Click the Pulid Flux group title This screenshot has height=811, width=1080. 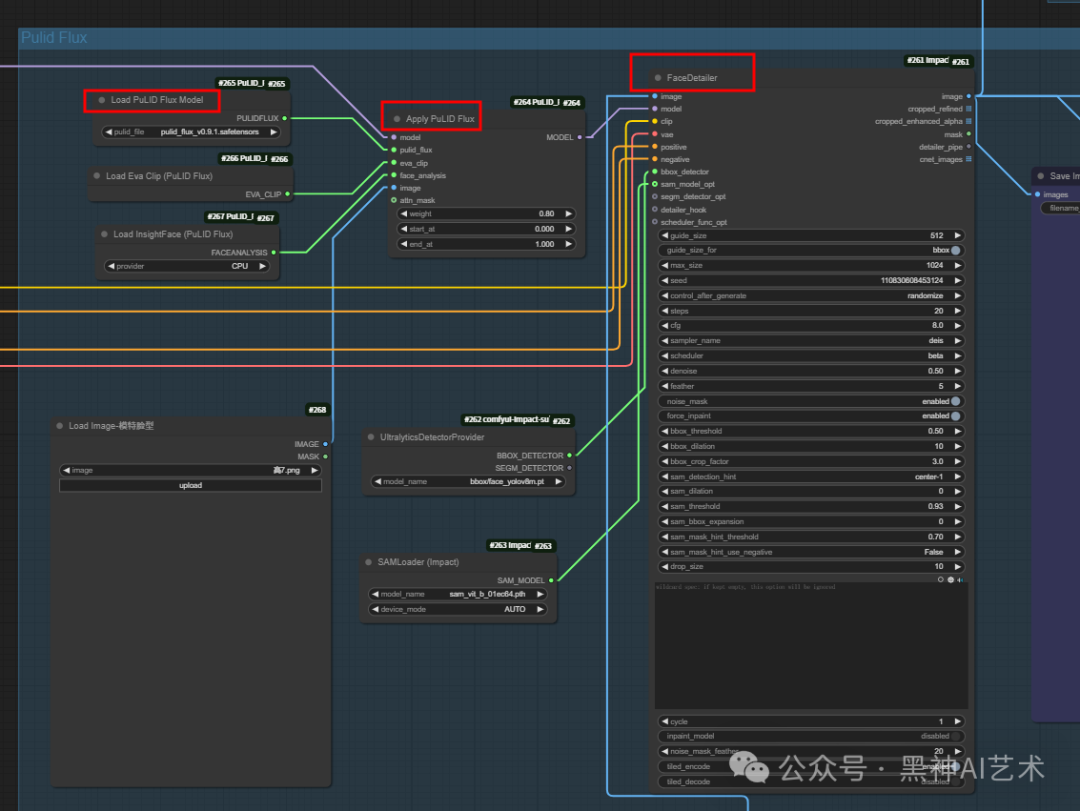click(x=54, y=38)
